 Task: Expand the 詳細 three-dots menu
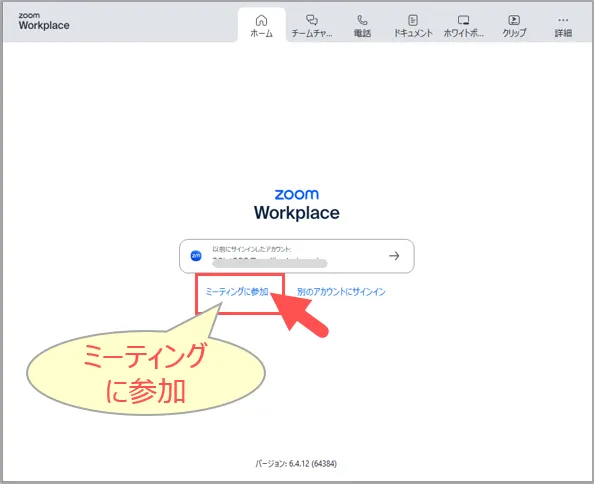[563, 20]
